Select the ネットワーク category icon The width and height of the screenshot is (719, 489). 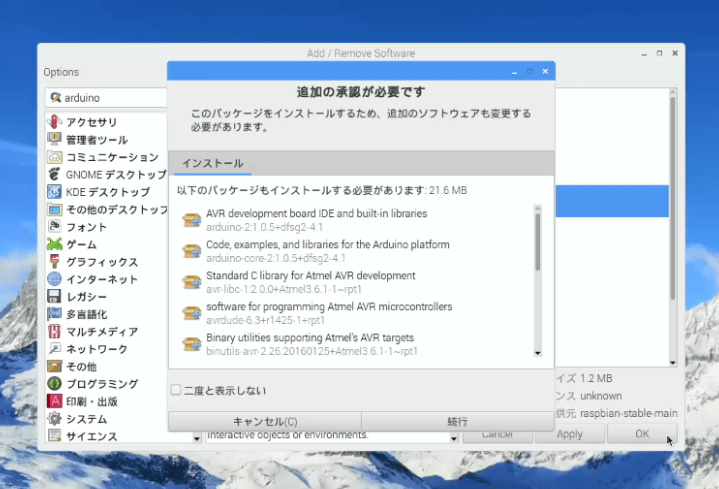pyautogui.click(x=54, y=349)
